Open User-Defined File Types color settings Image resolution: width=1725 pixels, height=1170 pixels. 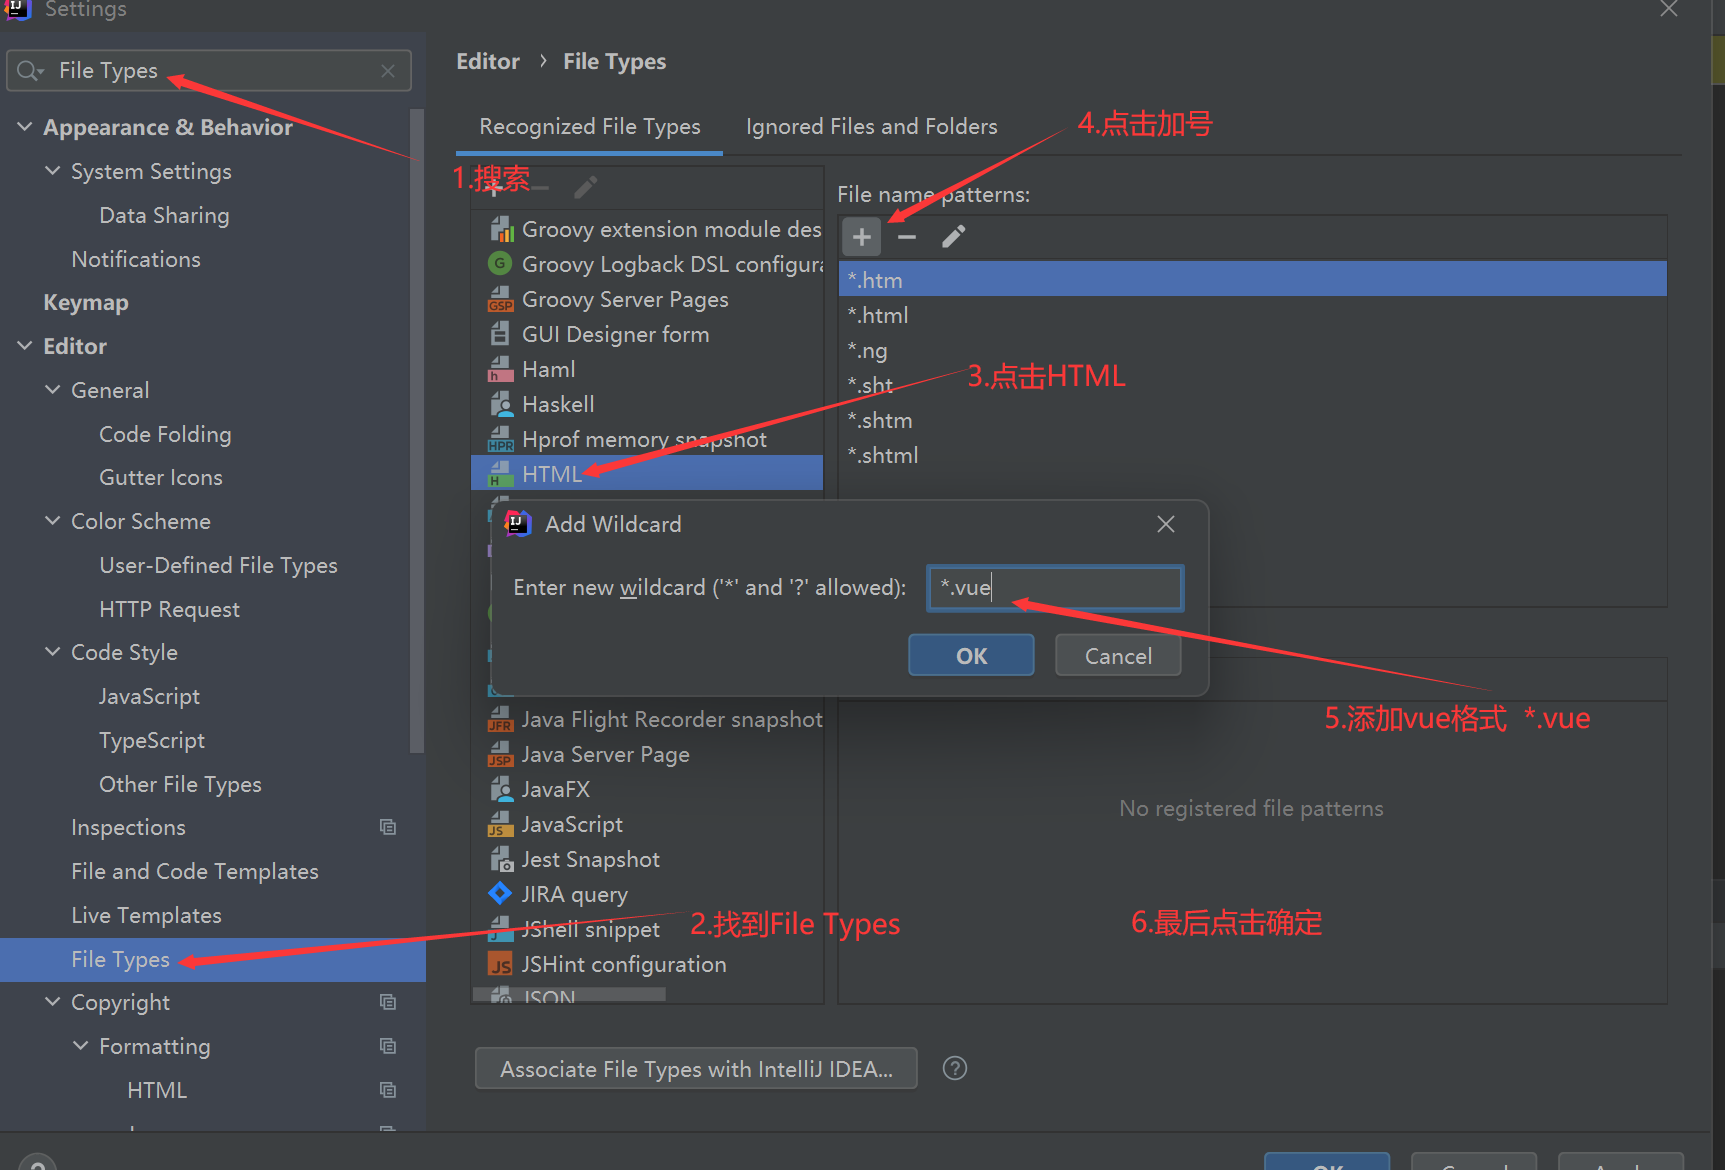point(218,565)
